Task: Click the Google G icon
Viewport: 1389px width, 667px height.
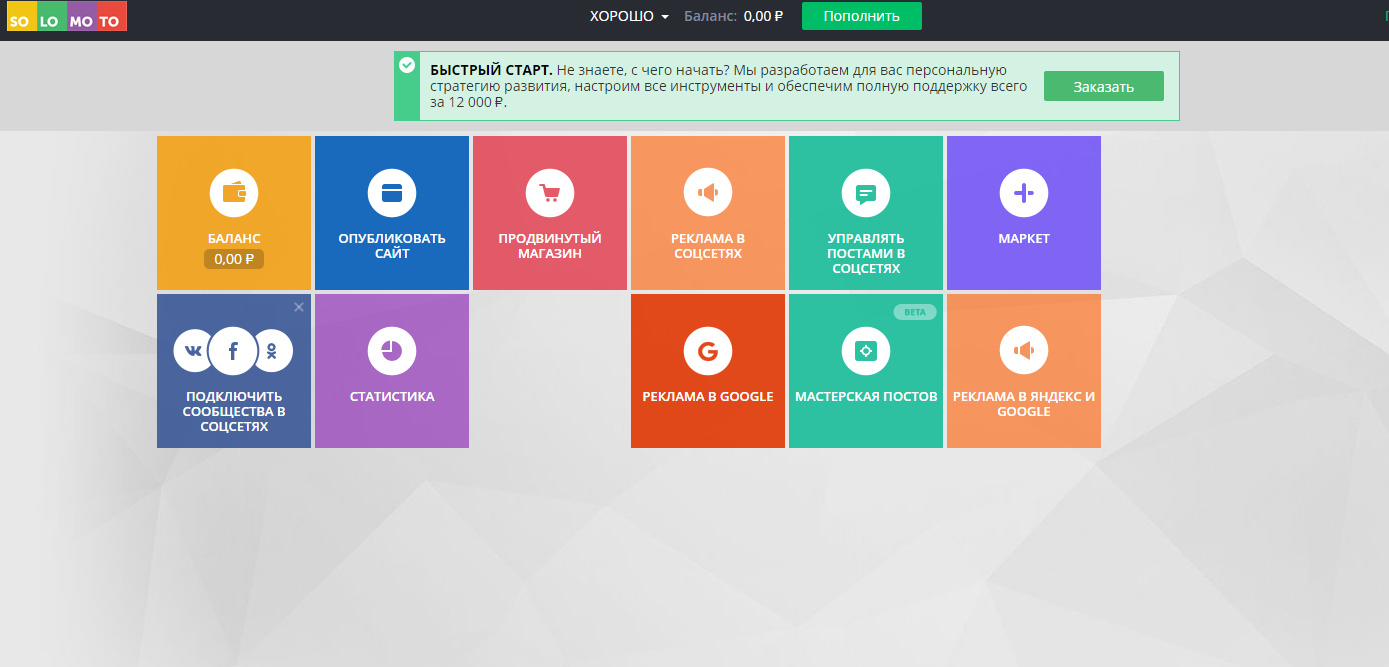Action: [708, 351]
